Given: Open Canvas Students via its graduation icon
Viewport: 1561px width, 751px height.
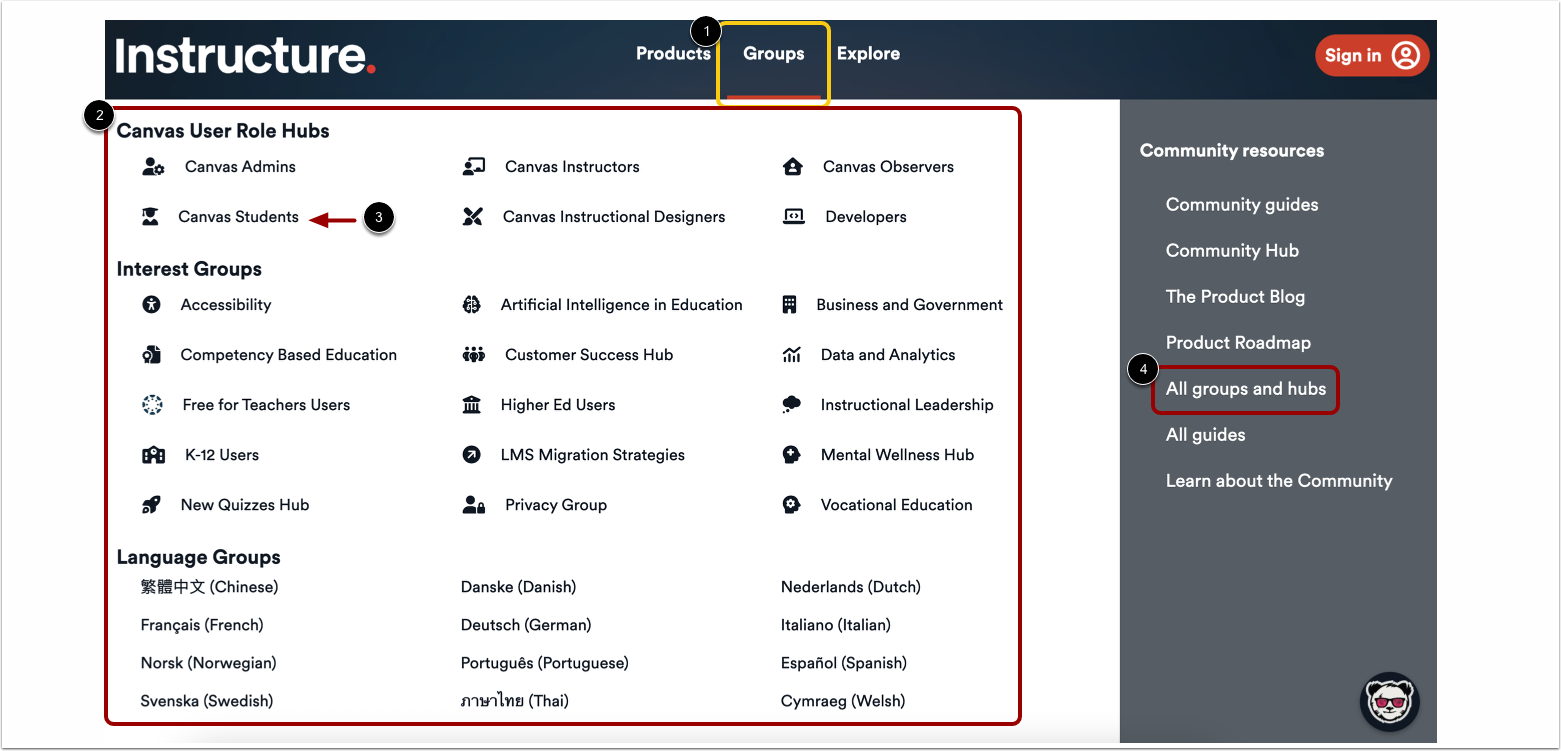Looking at the screenshot, I should (x=152, y=216).
